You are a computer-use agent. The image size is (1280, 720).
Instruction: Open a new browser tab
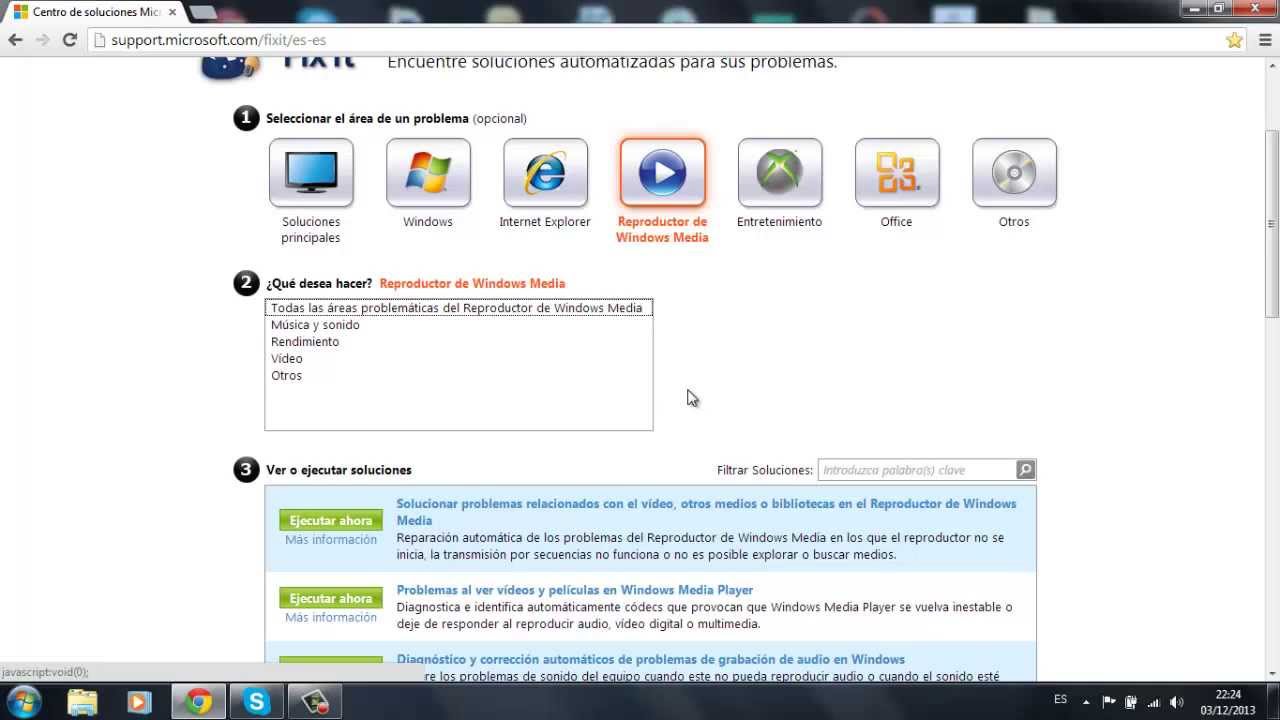pos(202,12)
